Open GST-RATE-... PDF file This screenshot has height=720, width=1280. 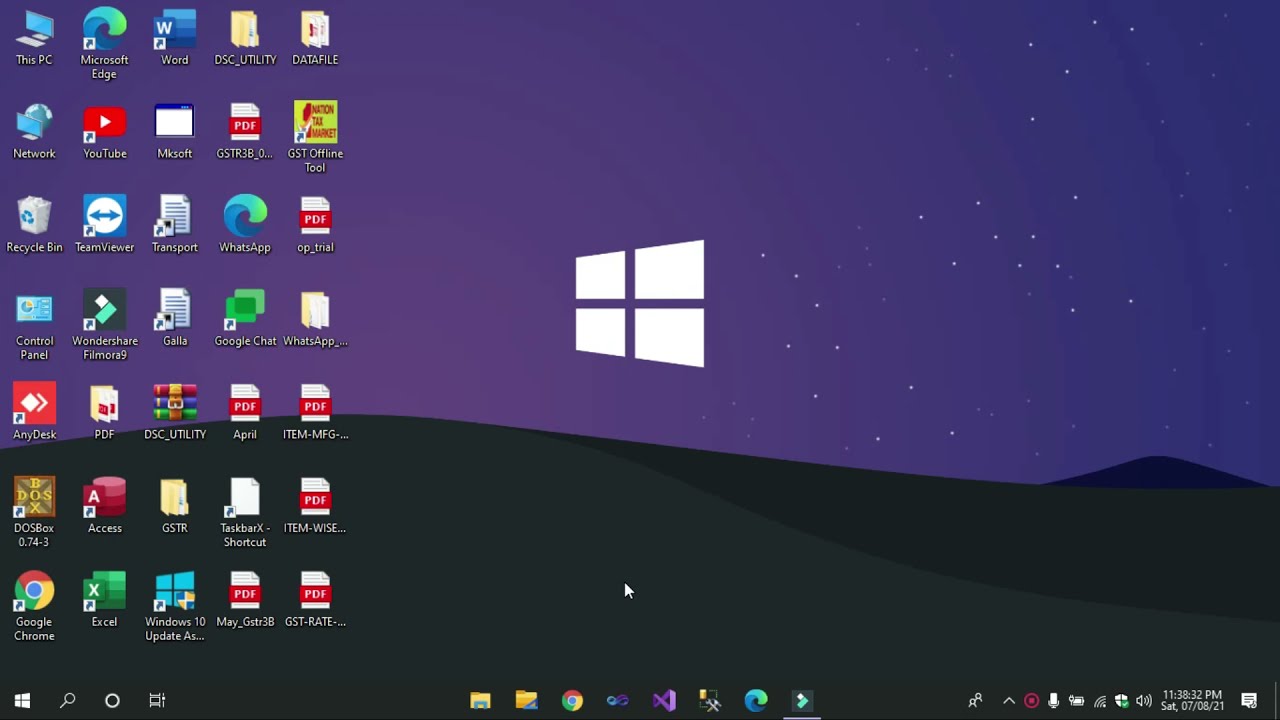tap(315, 600)
